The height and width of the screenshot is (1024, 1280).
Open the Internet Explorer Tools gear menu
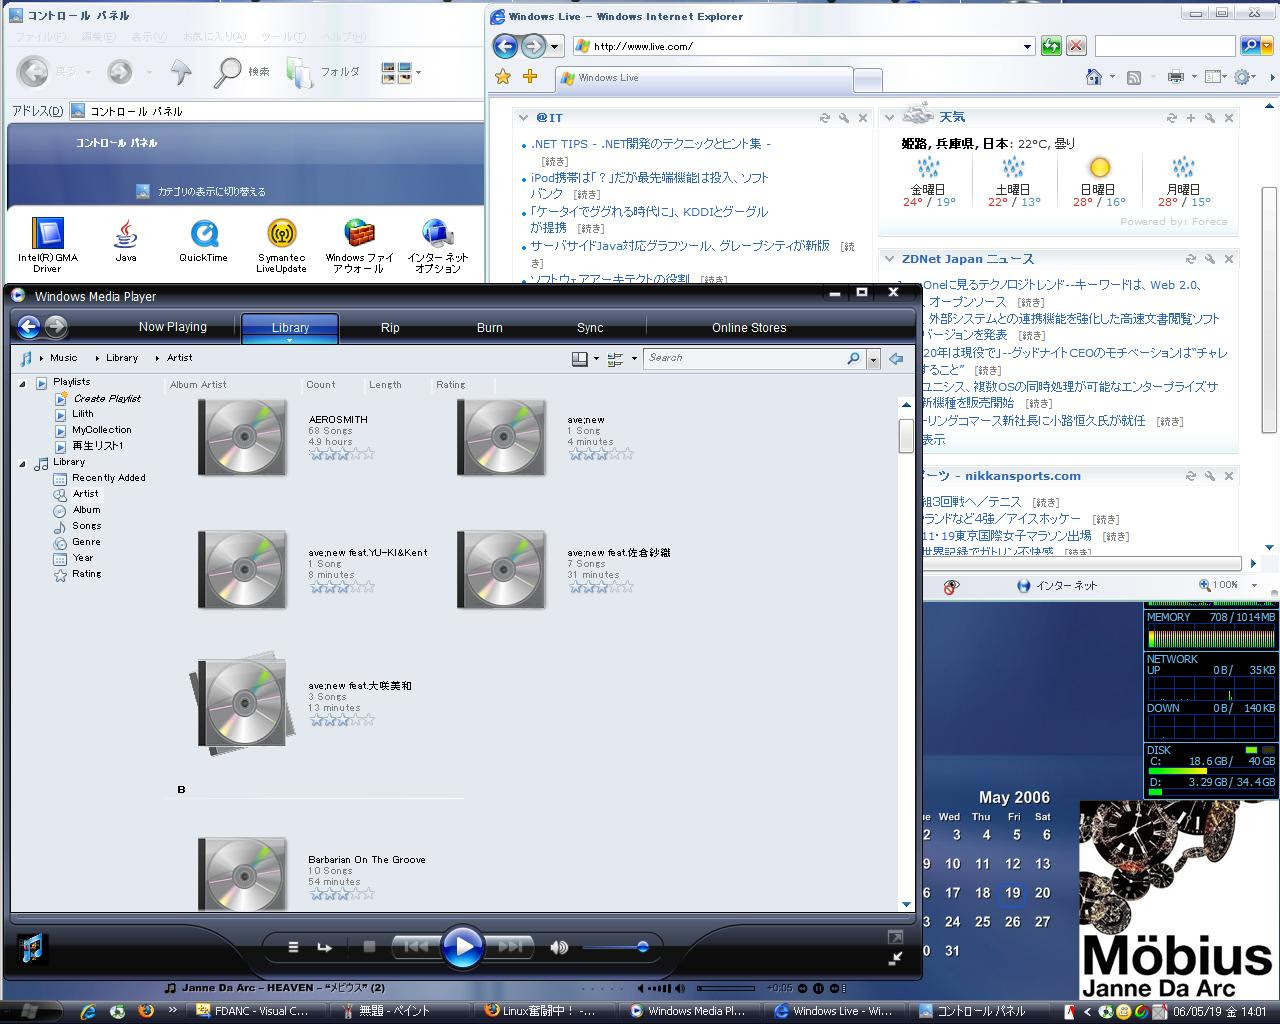point(1243,77)
